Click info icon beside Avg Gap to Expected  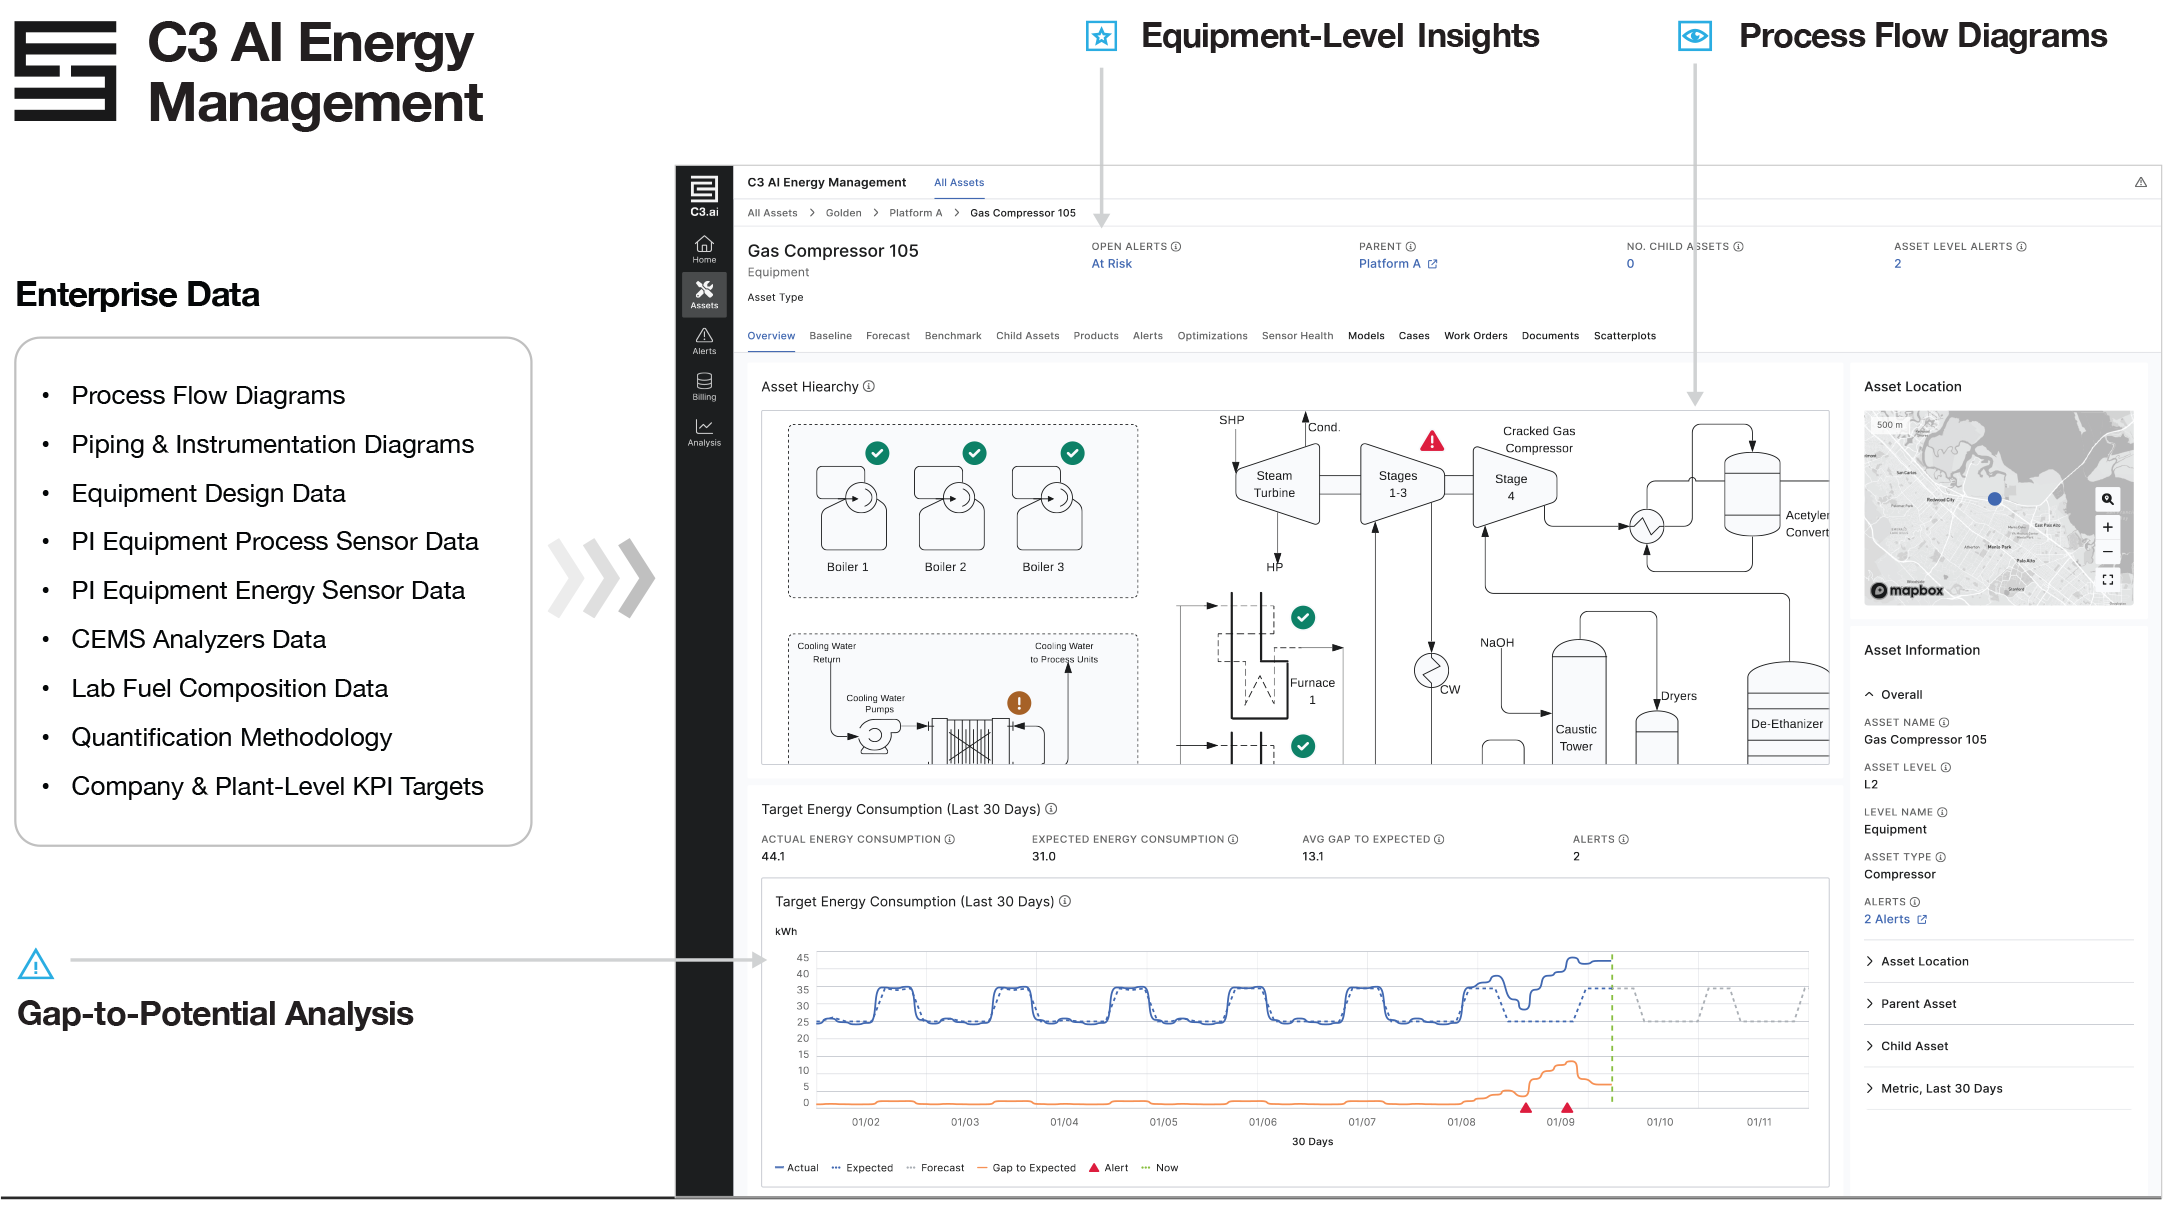click(1439, 839)
